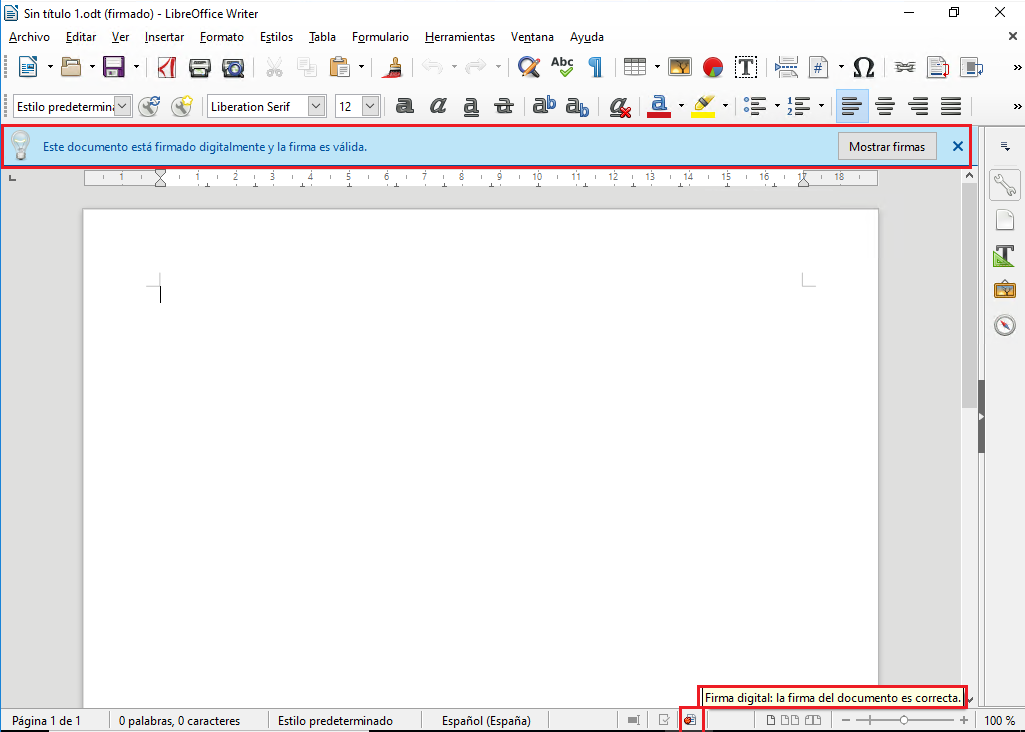
Task: Enable center text alignment
Action: pos(885,106)
